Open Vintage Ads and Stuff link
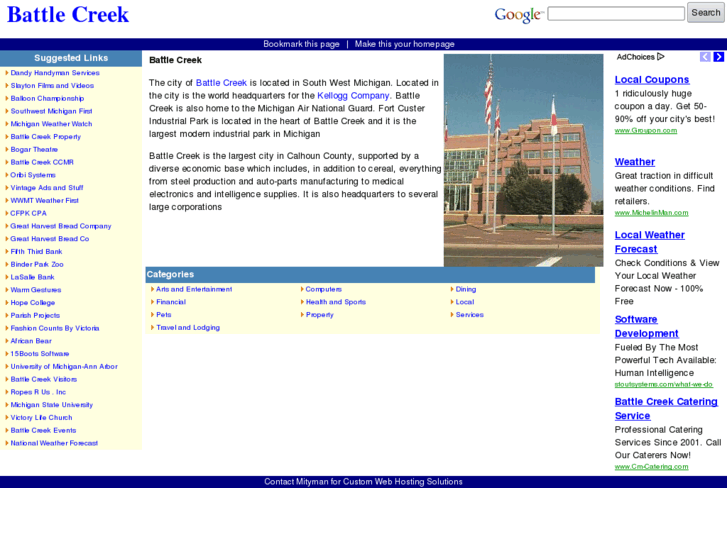The width and height of the screenshot is (727, 545). click(46, 188)
